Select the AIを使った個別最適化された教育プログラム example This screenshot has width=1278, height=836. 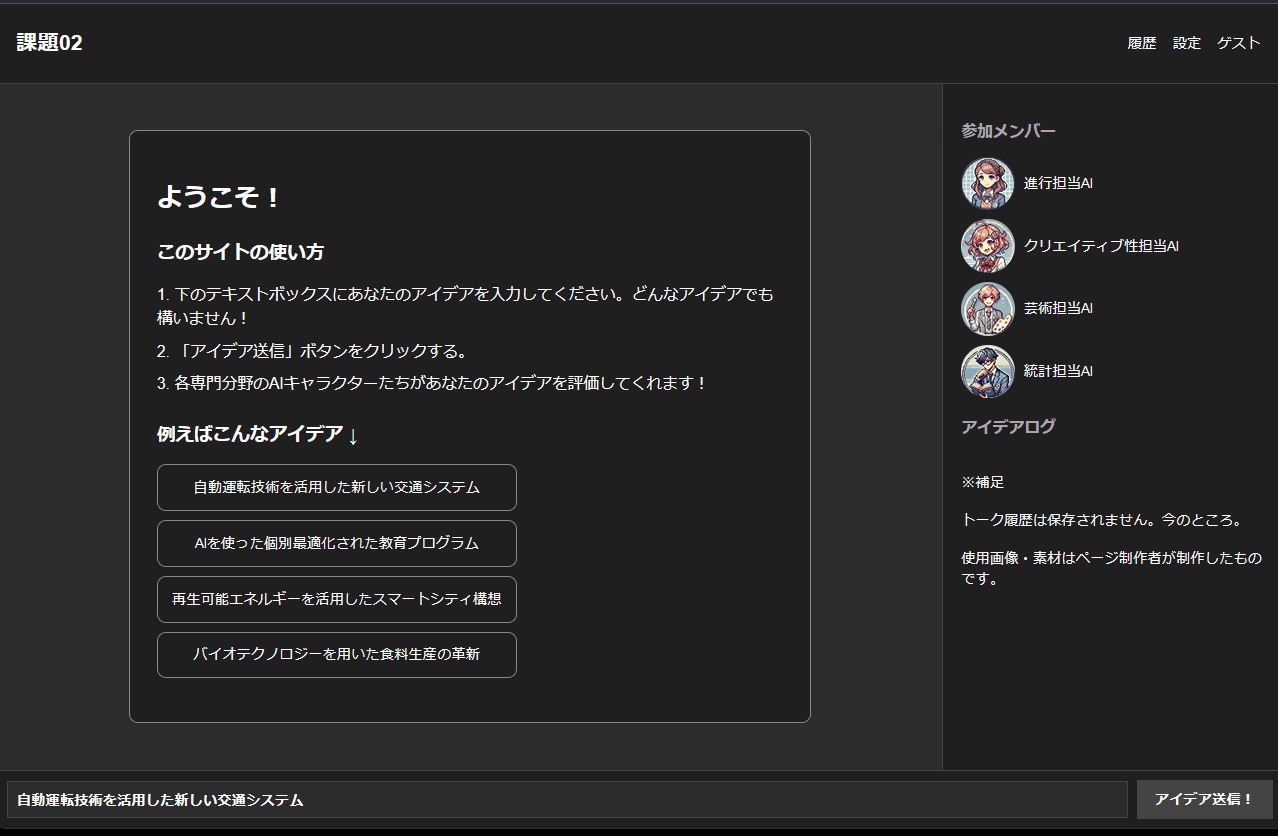click(336, 543)
